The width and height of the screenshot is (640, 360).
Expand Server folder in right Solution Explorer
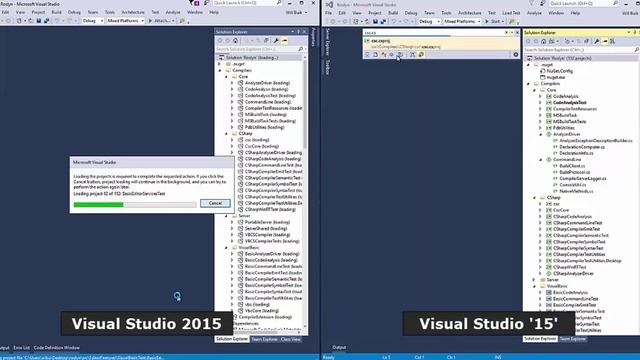(534, 280)
